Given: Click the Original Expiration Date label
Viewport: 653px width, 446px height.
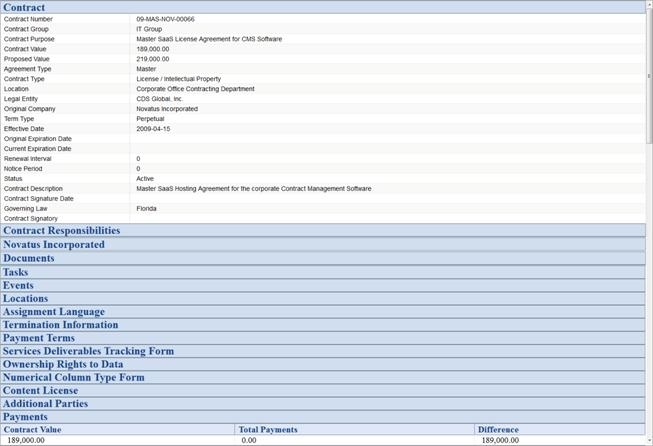Looking at the screenshot, I should pyautogui.click(x=38, y=139).
